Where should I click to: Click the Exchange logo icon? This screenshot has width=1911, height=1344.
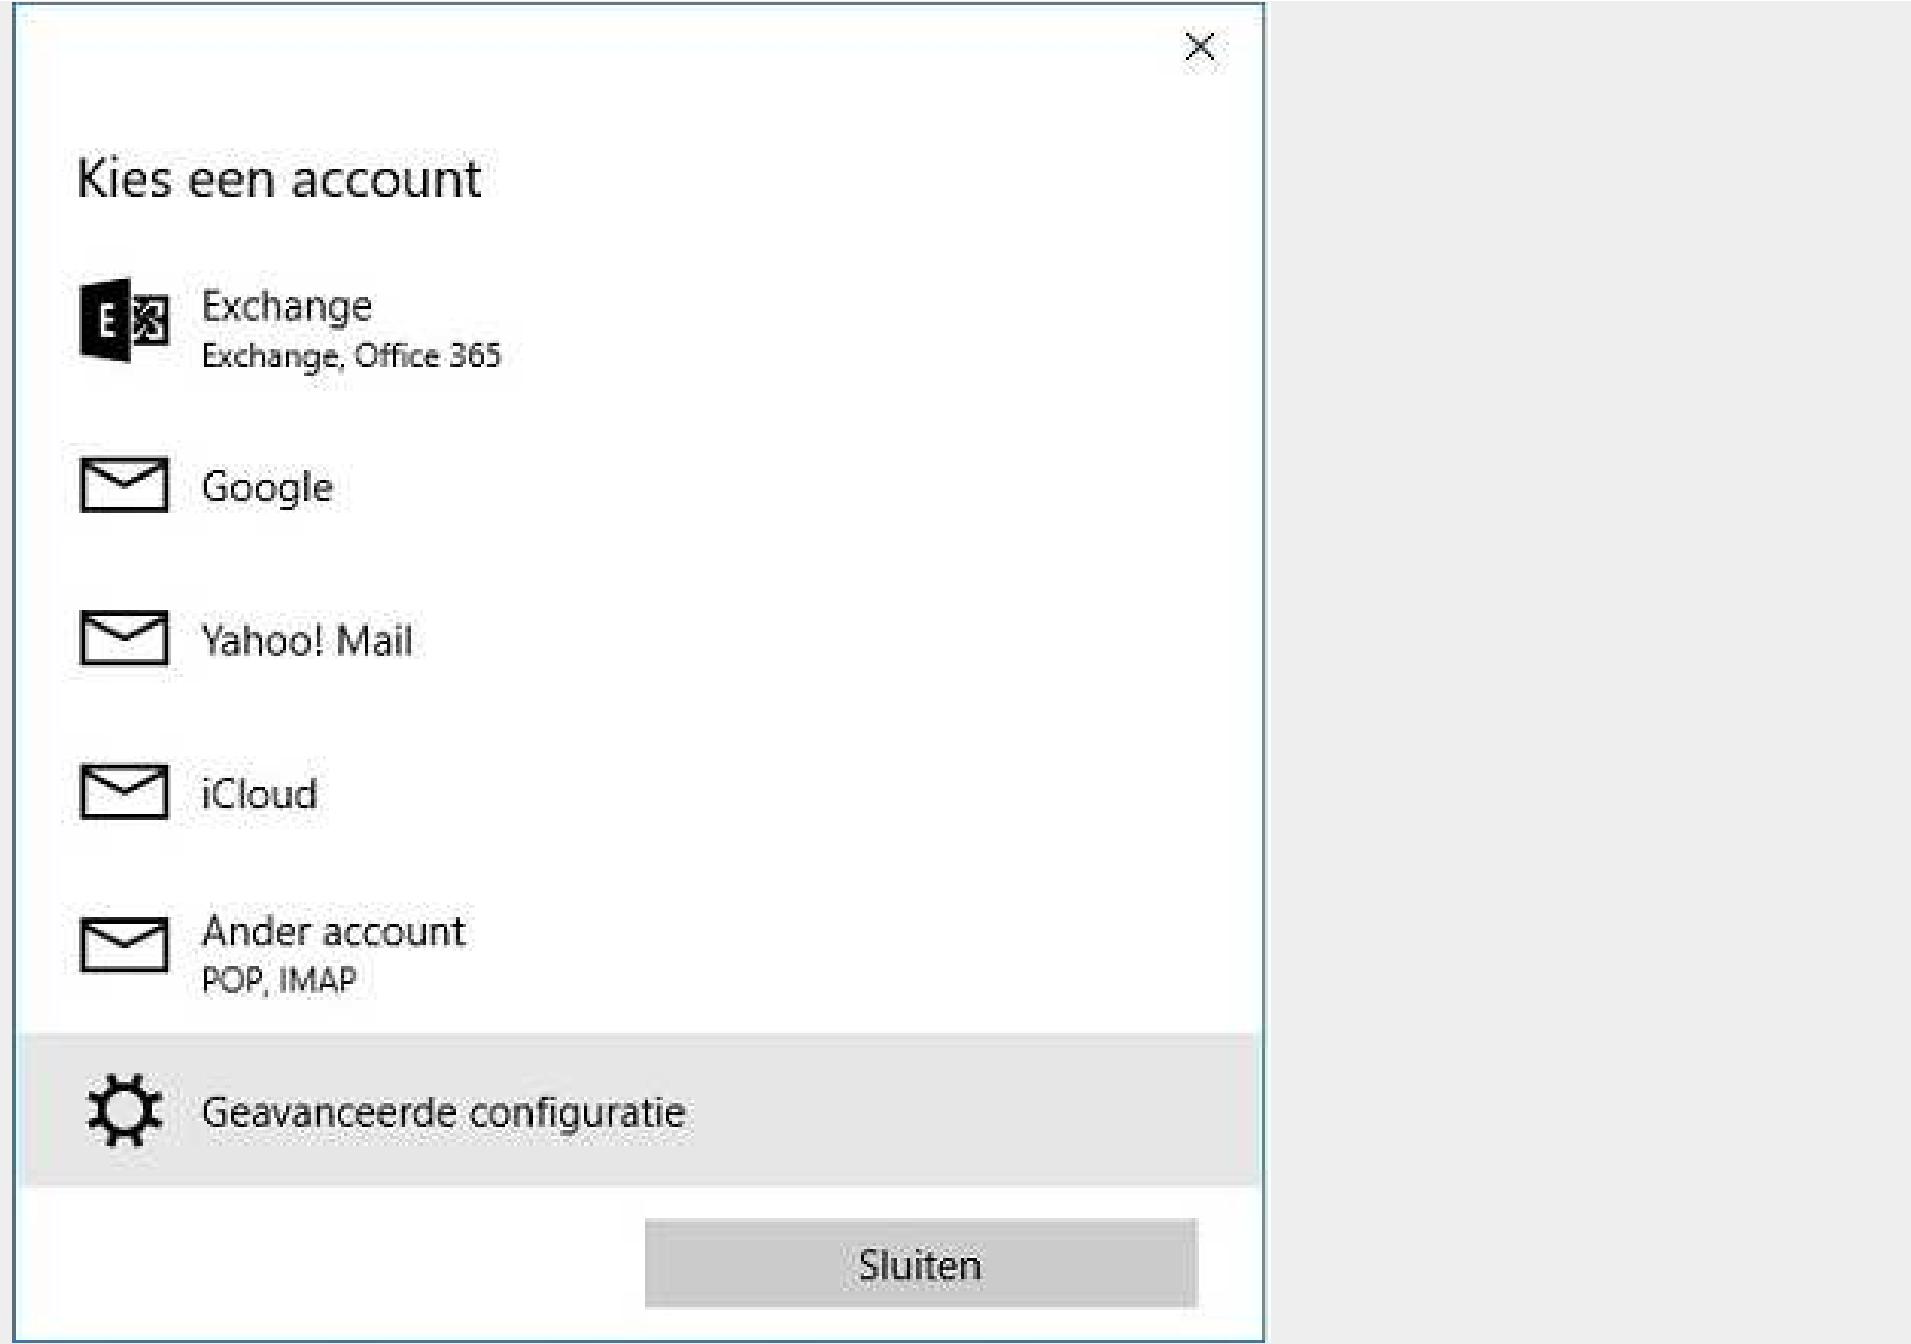[124, 321]
